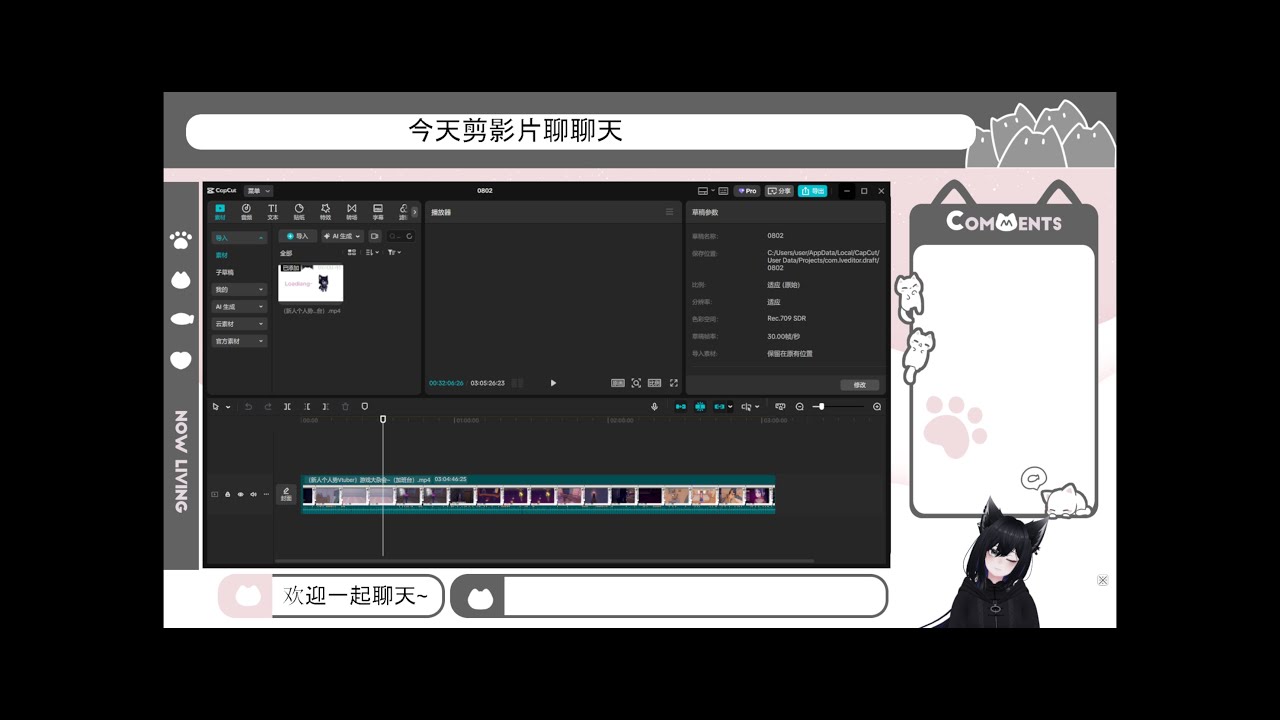Expand the 云素材 section
This screenshot has height=720, width=1280.
[x=239, y=324]
